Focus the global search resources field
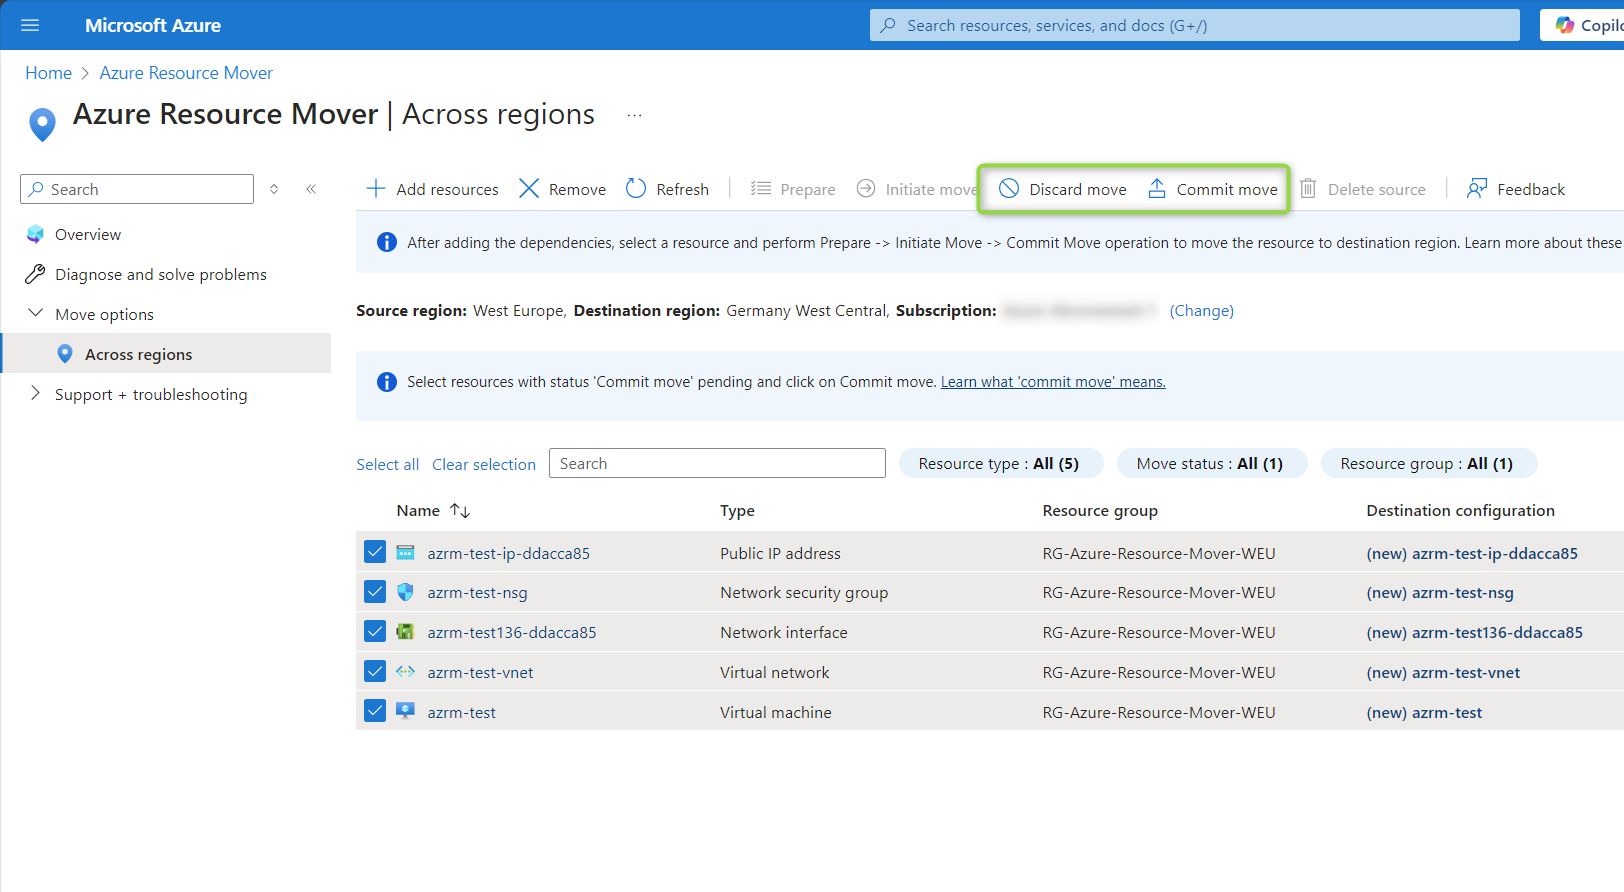This screenshot has height=892, width=1624. tap(1195, 25)
